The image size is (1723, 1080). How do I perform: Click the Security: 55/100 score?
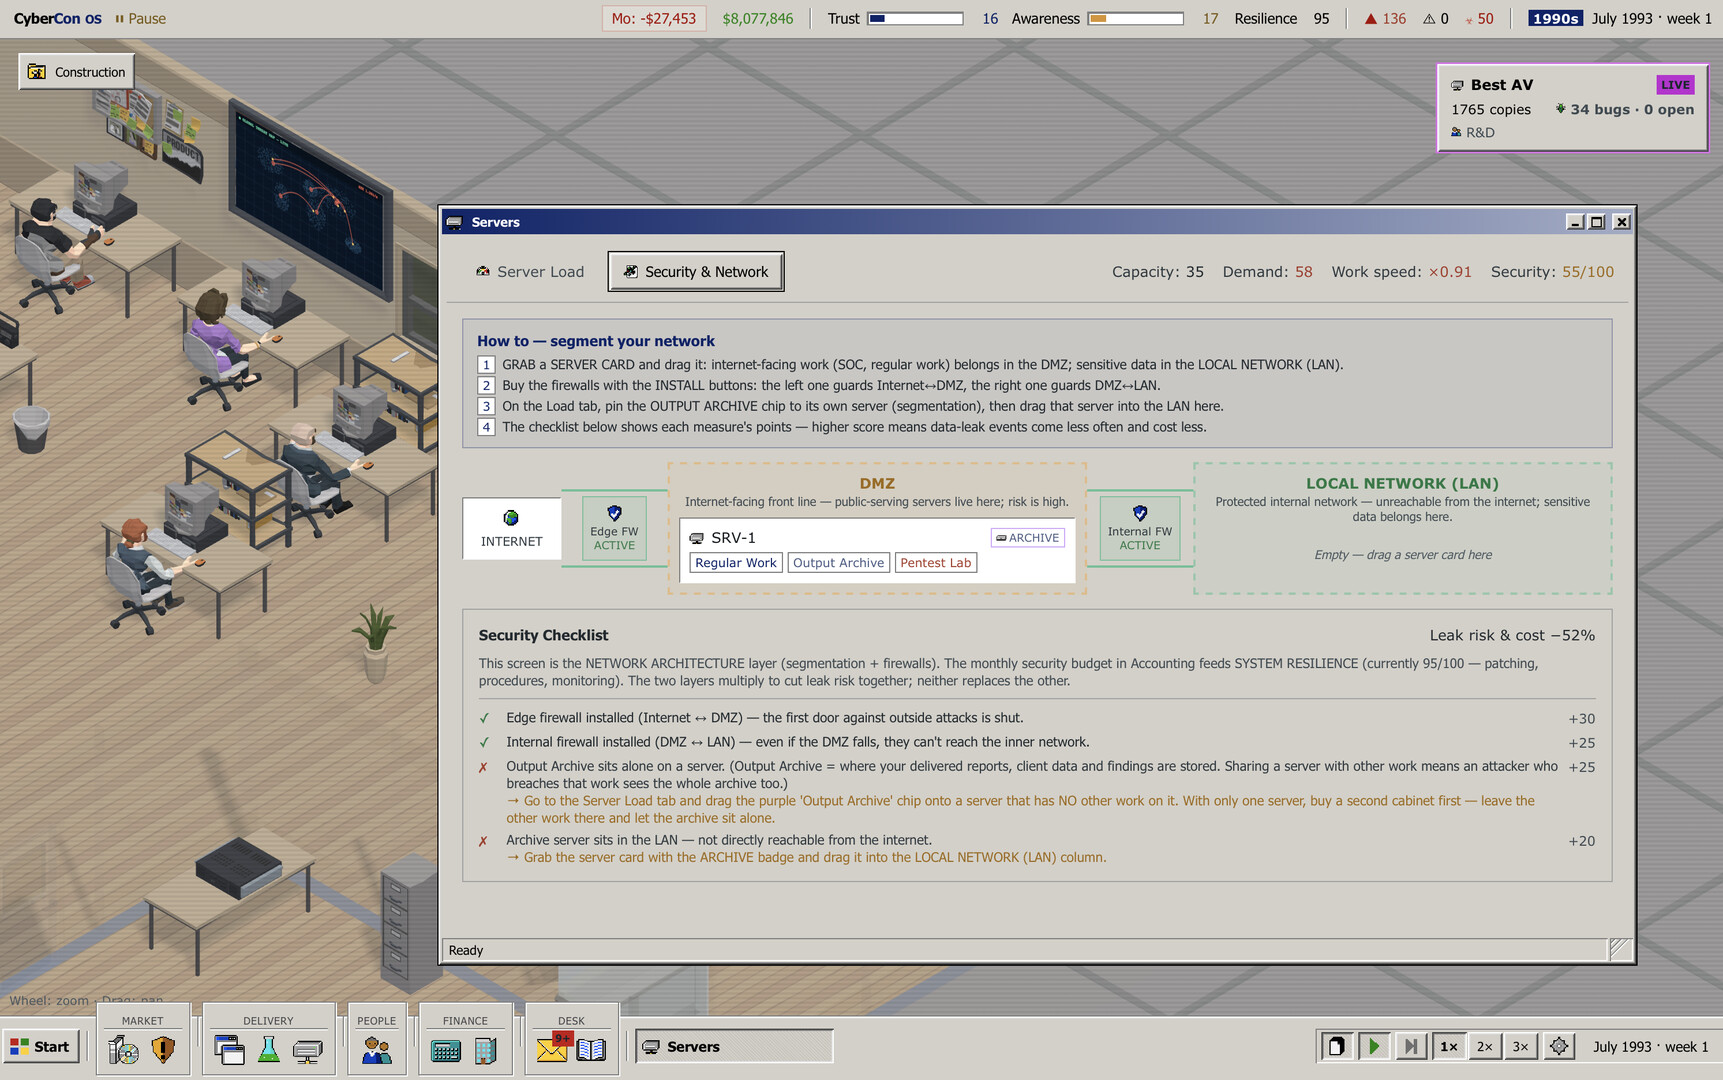pyautogui.click(x=1552, y=272)
